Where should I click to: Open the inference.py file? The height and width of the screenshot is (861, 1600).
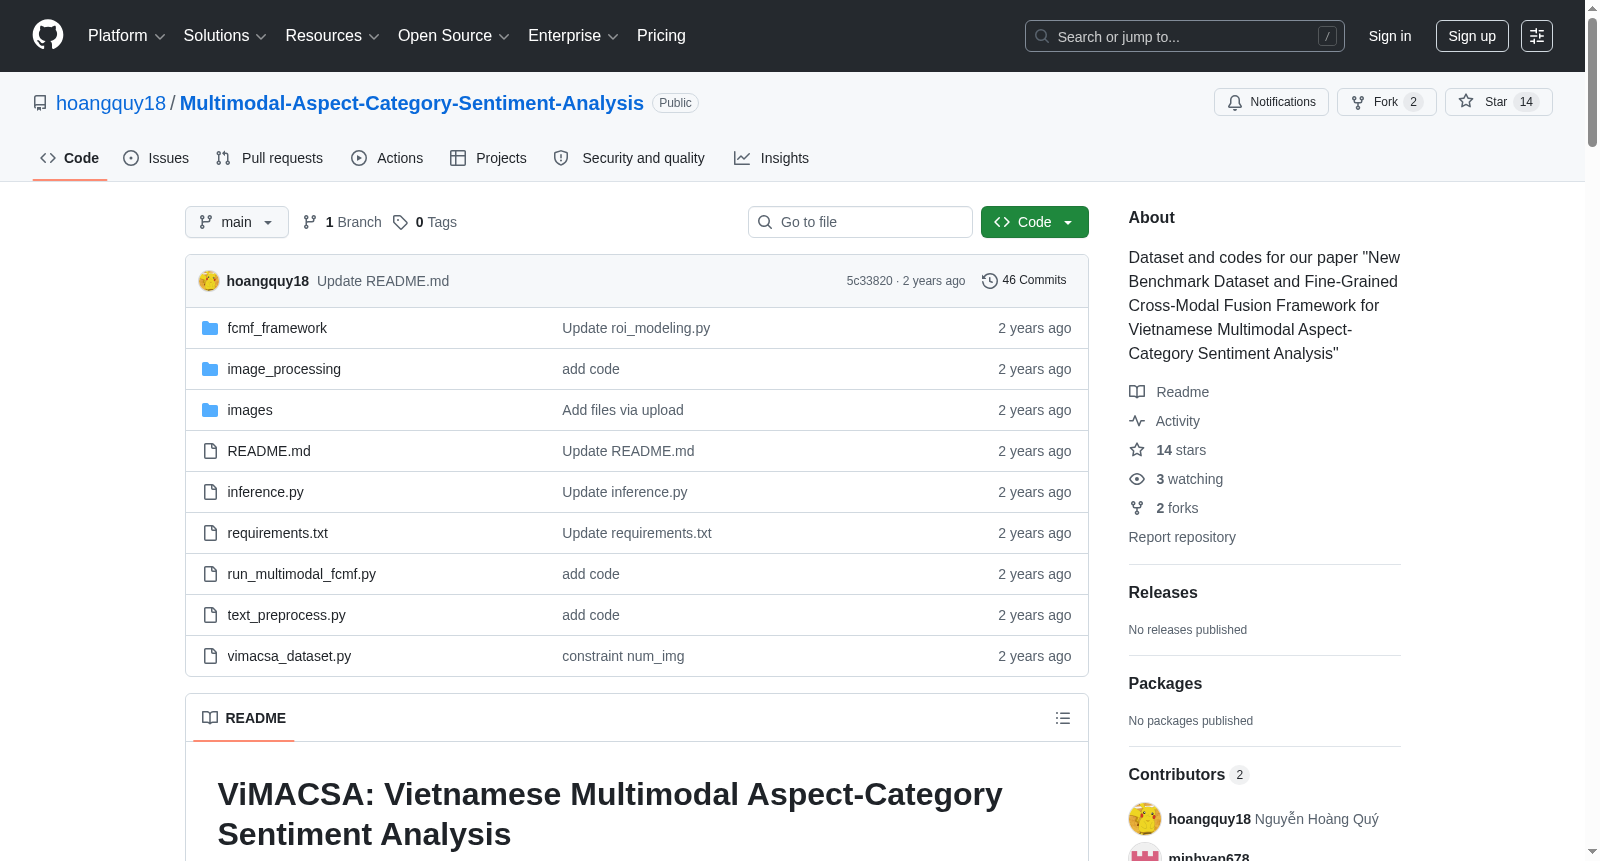click(x=265, y=492)
